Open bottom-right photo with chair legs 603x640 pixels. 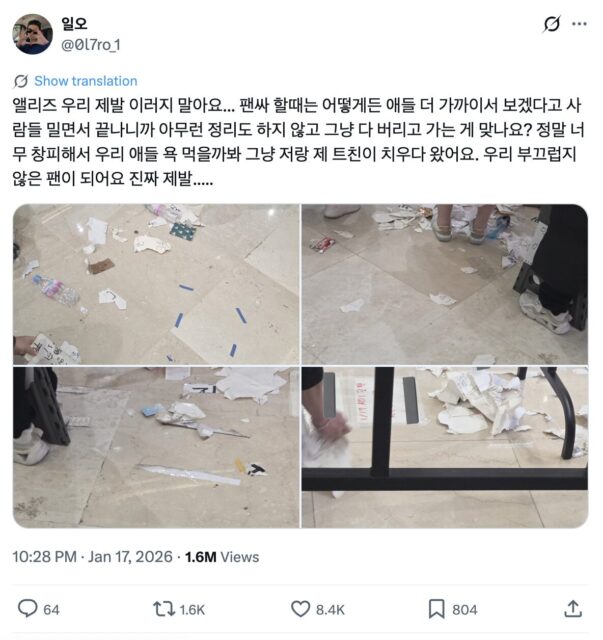pos(445,447)
